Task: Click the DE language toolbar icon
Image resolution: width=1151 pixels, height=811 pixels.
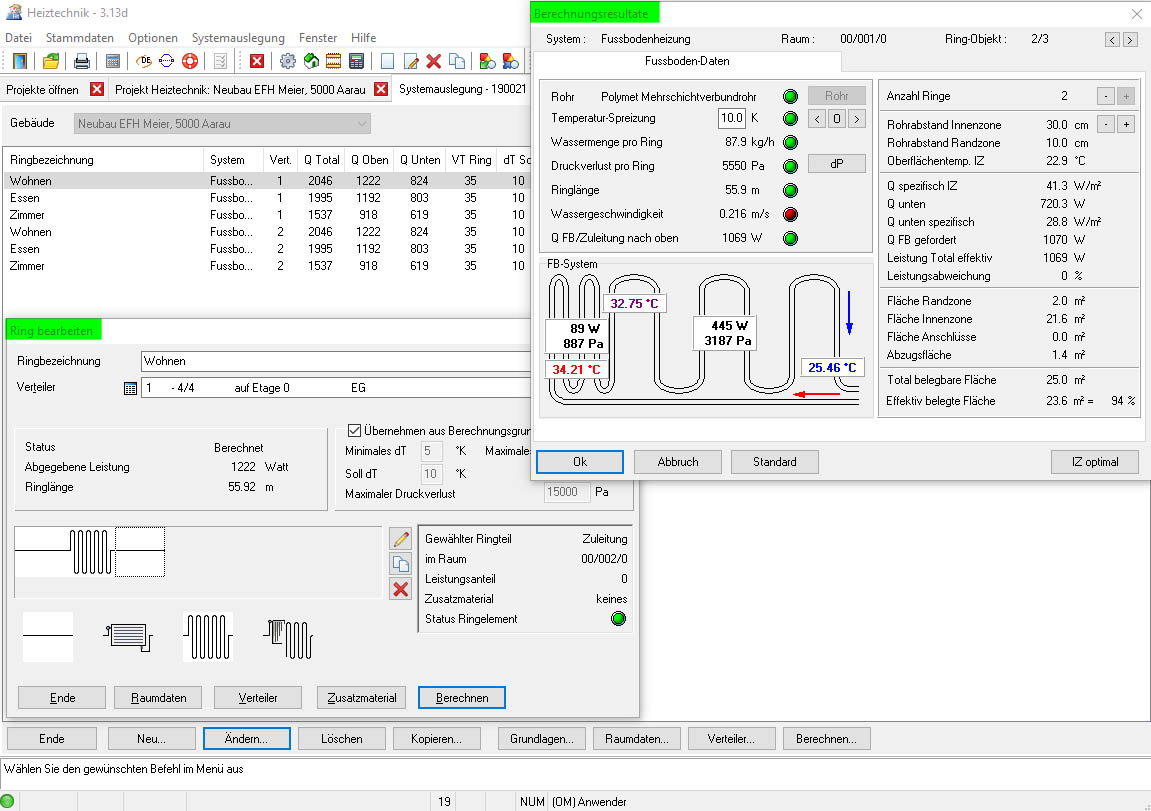Action: (144, 61)
